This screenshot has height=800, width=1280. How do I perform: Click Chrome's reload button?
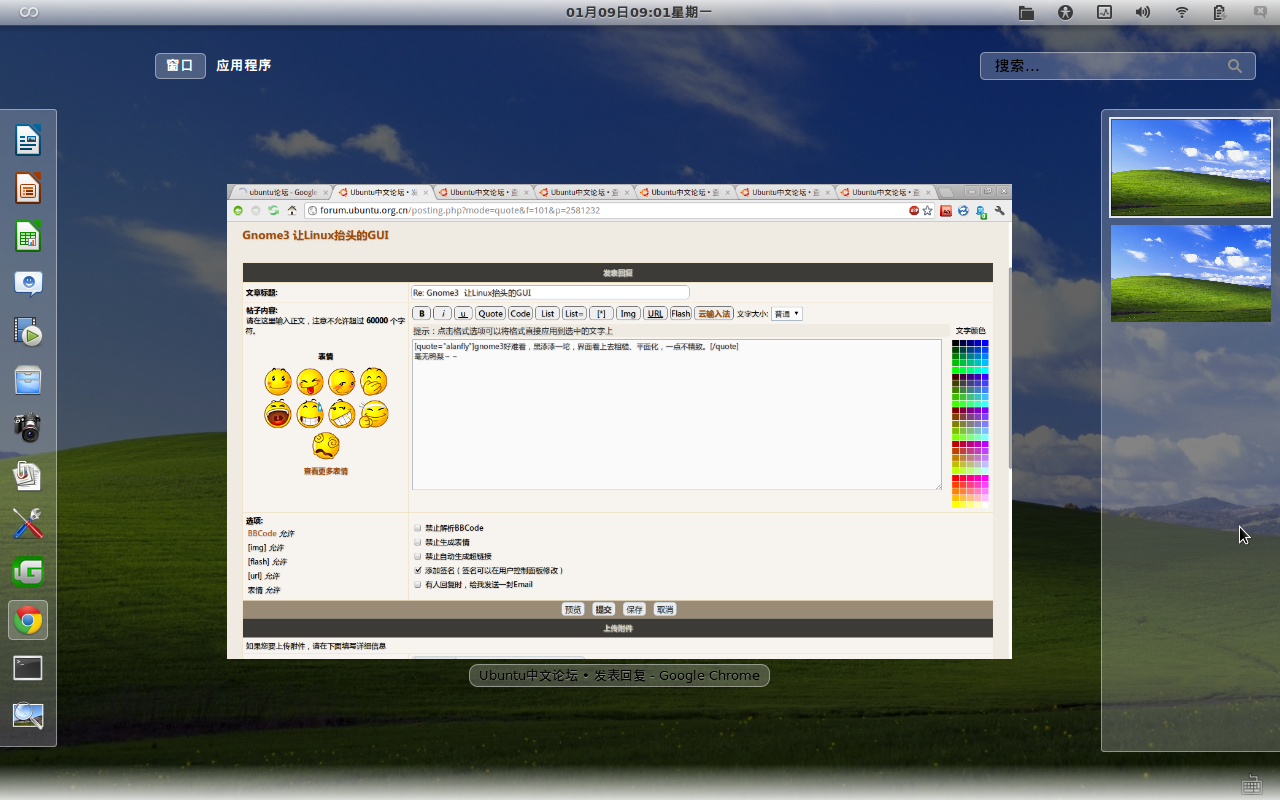273,211
